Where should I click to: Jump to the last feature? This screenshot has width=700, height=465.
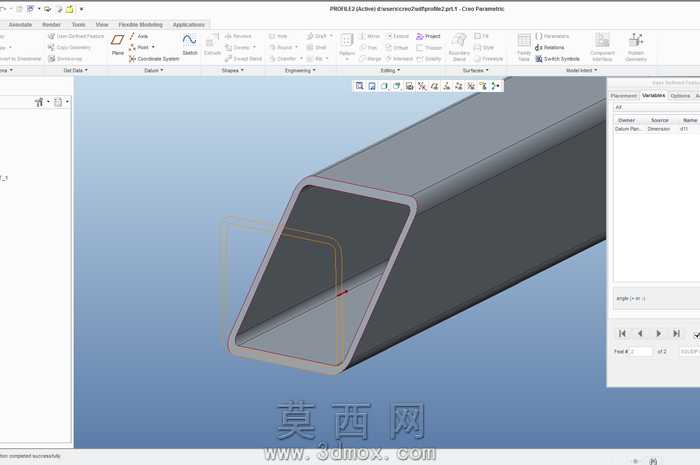[x=676, y=333]
